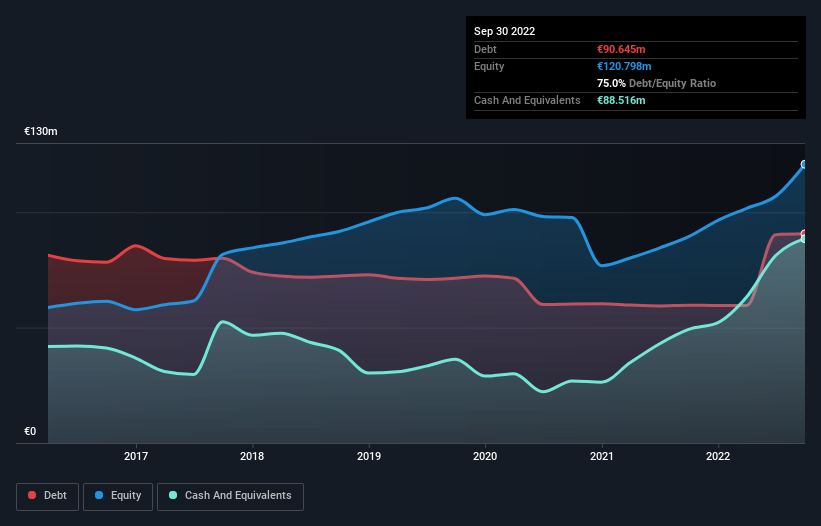
Task: Click the Sep 30 2022 tooltip date
Action: tap(505, 31)
